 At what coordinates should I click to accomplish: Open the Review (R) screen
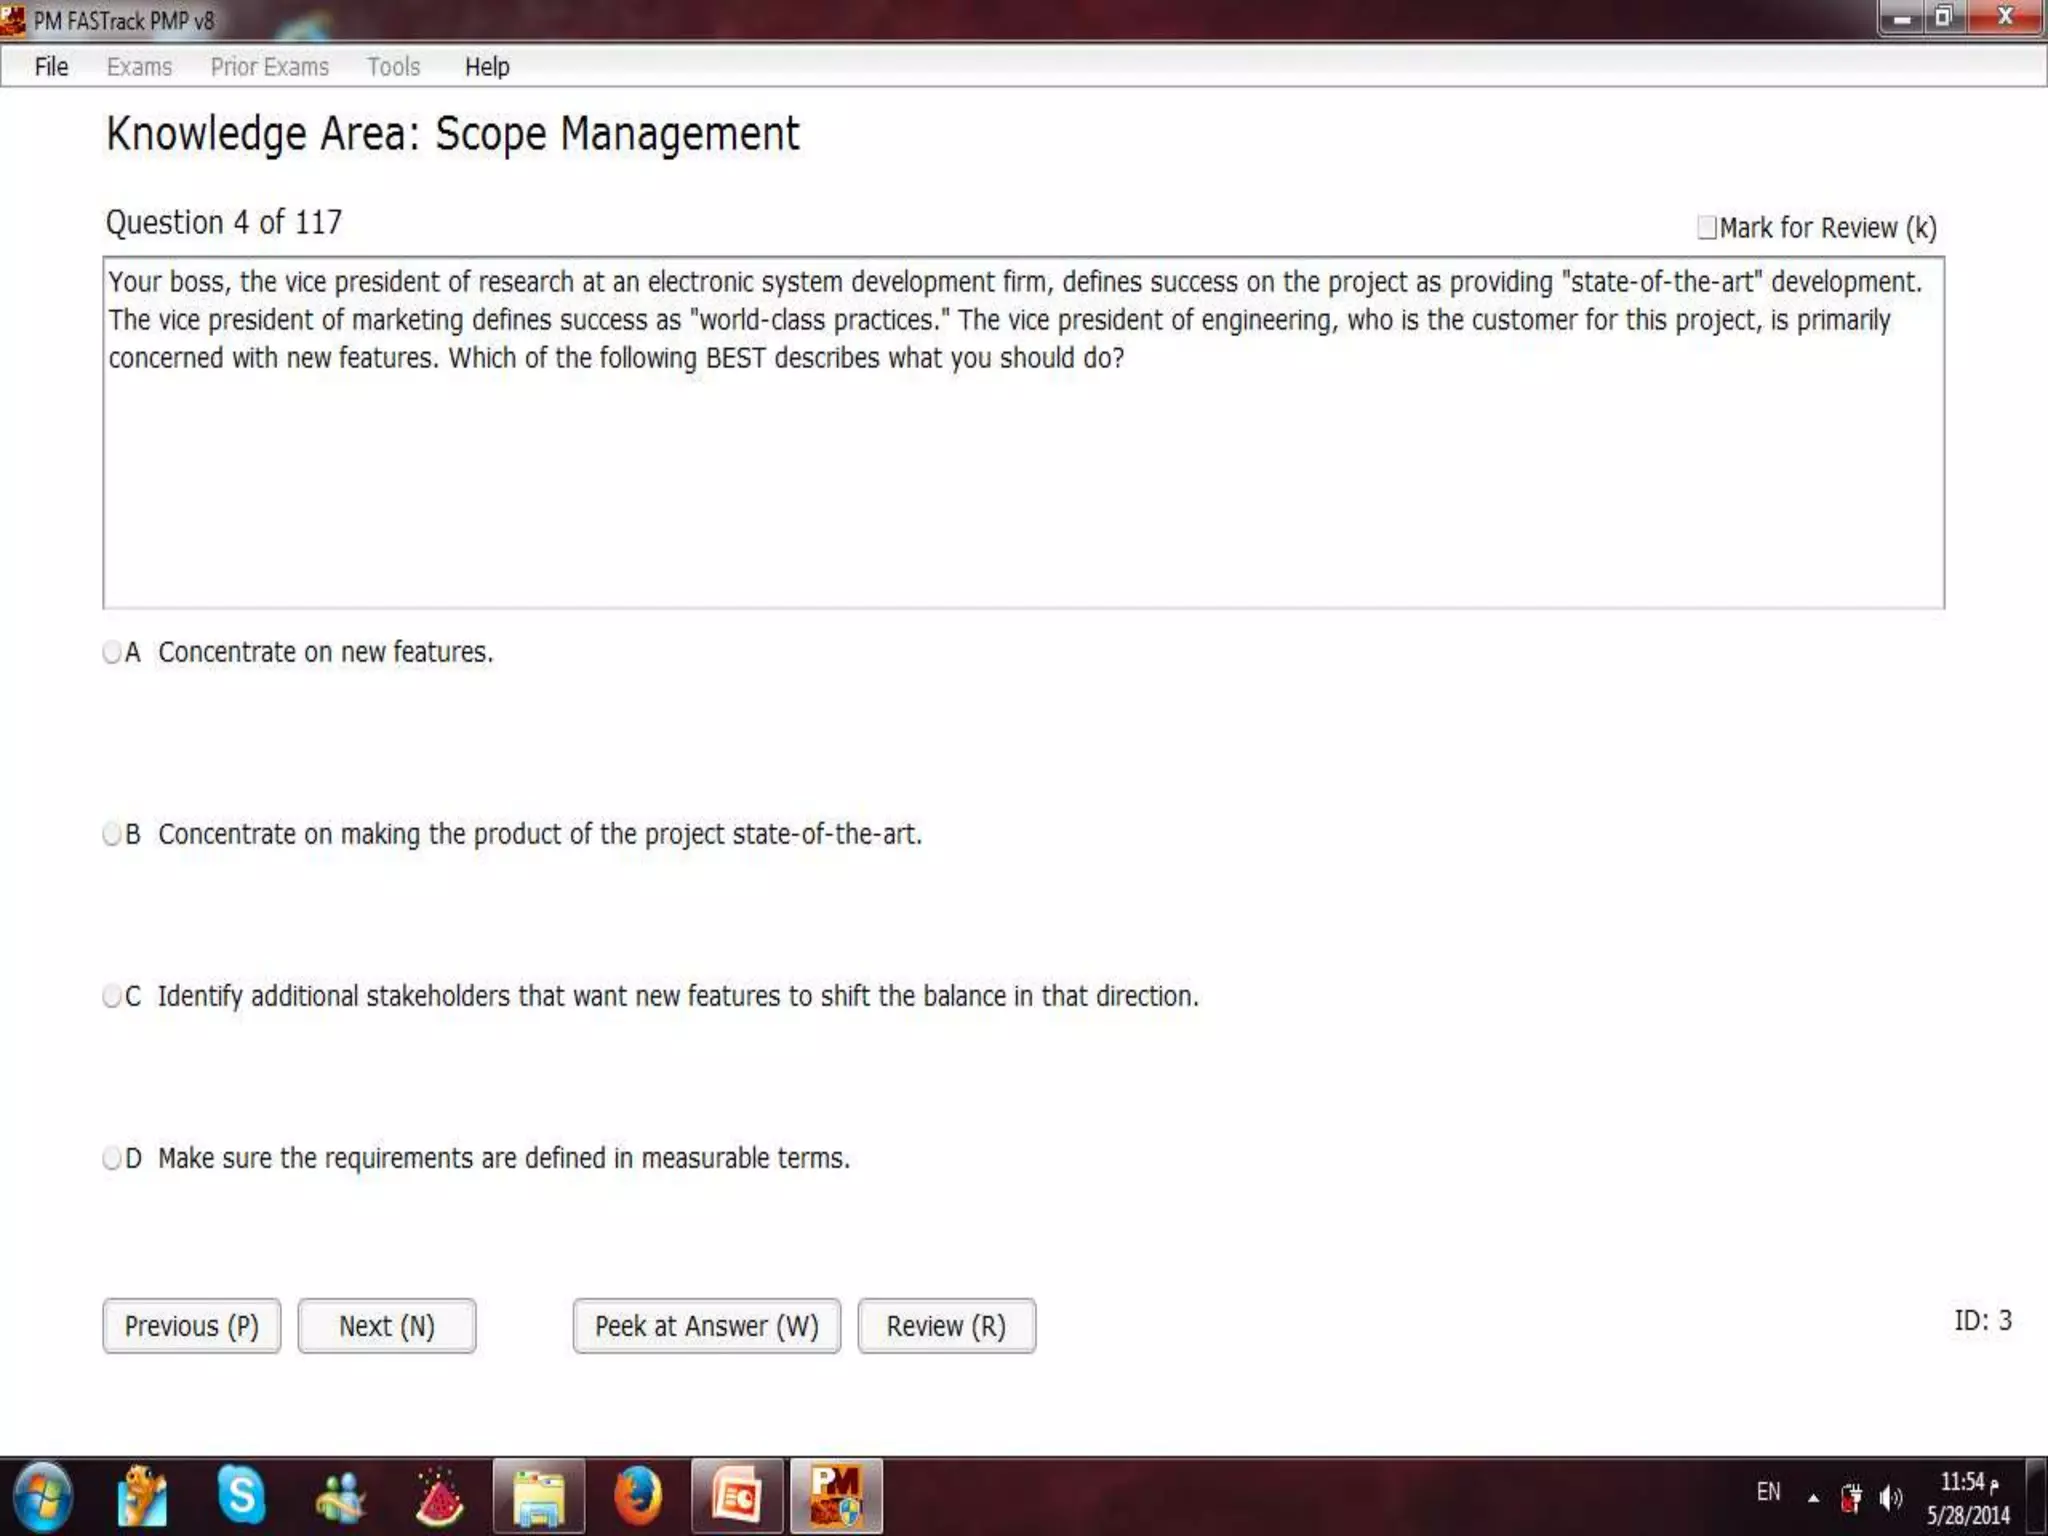tap(946, 1326)
